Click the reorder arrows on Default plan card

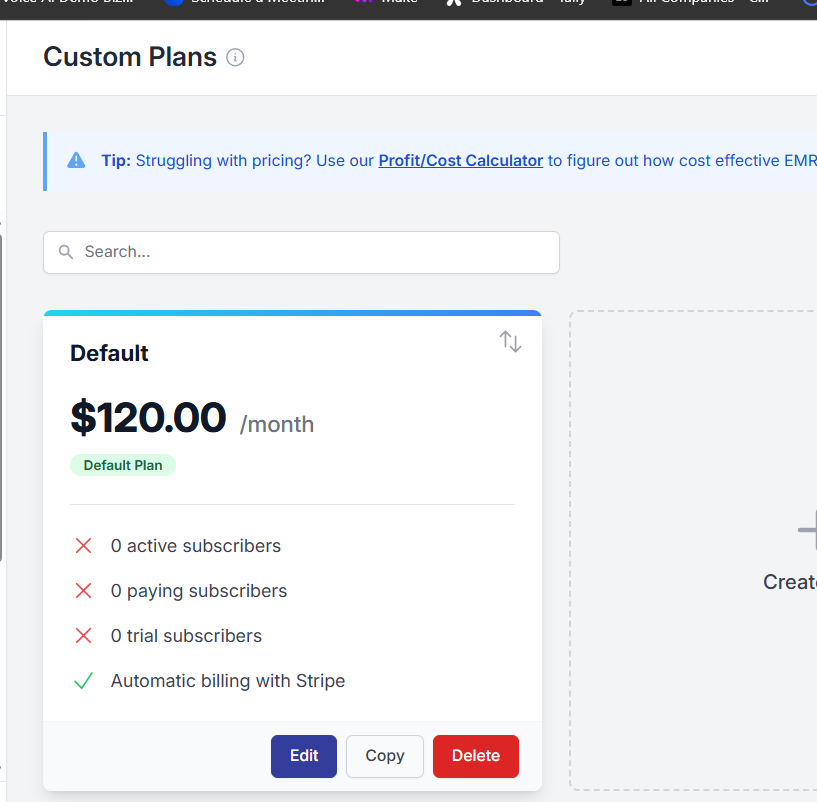tap(510, 341)
